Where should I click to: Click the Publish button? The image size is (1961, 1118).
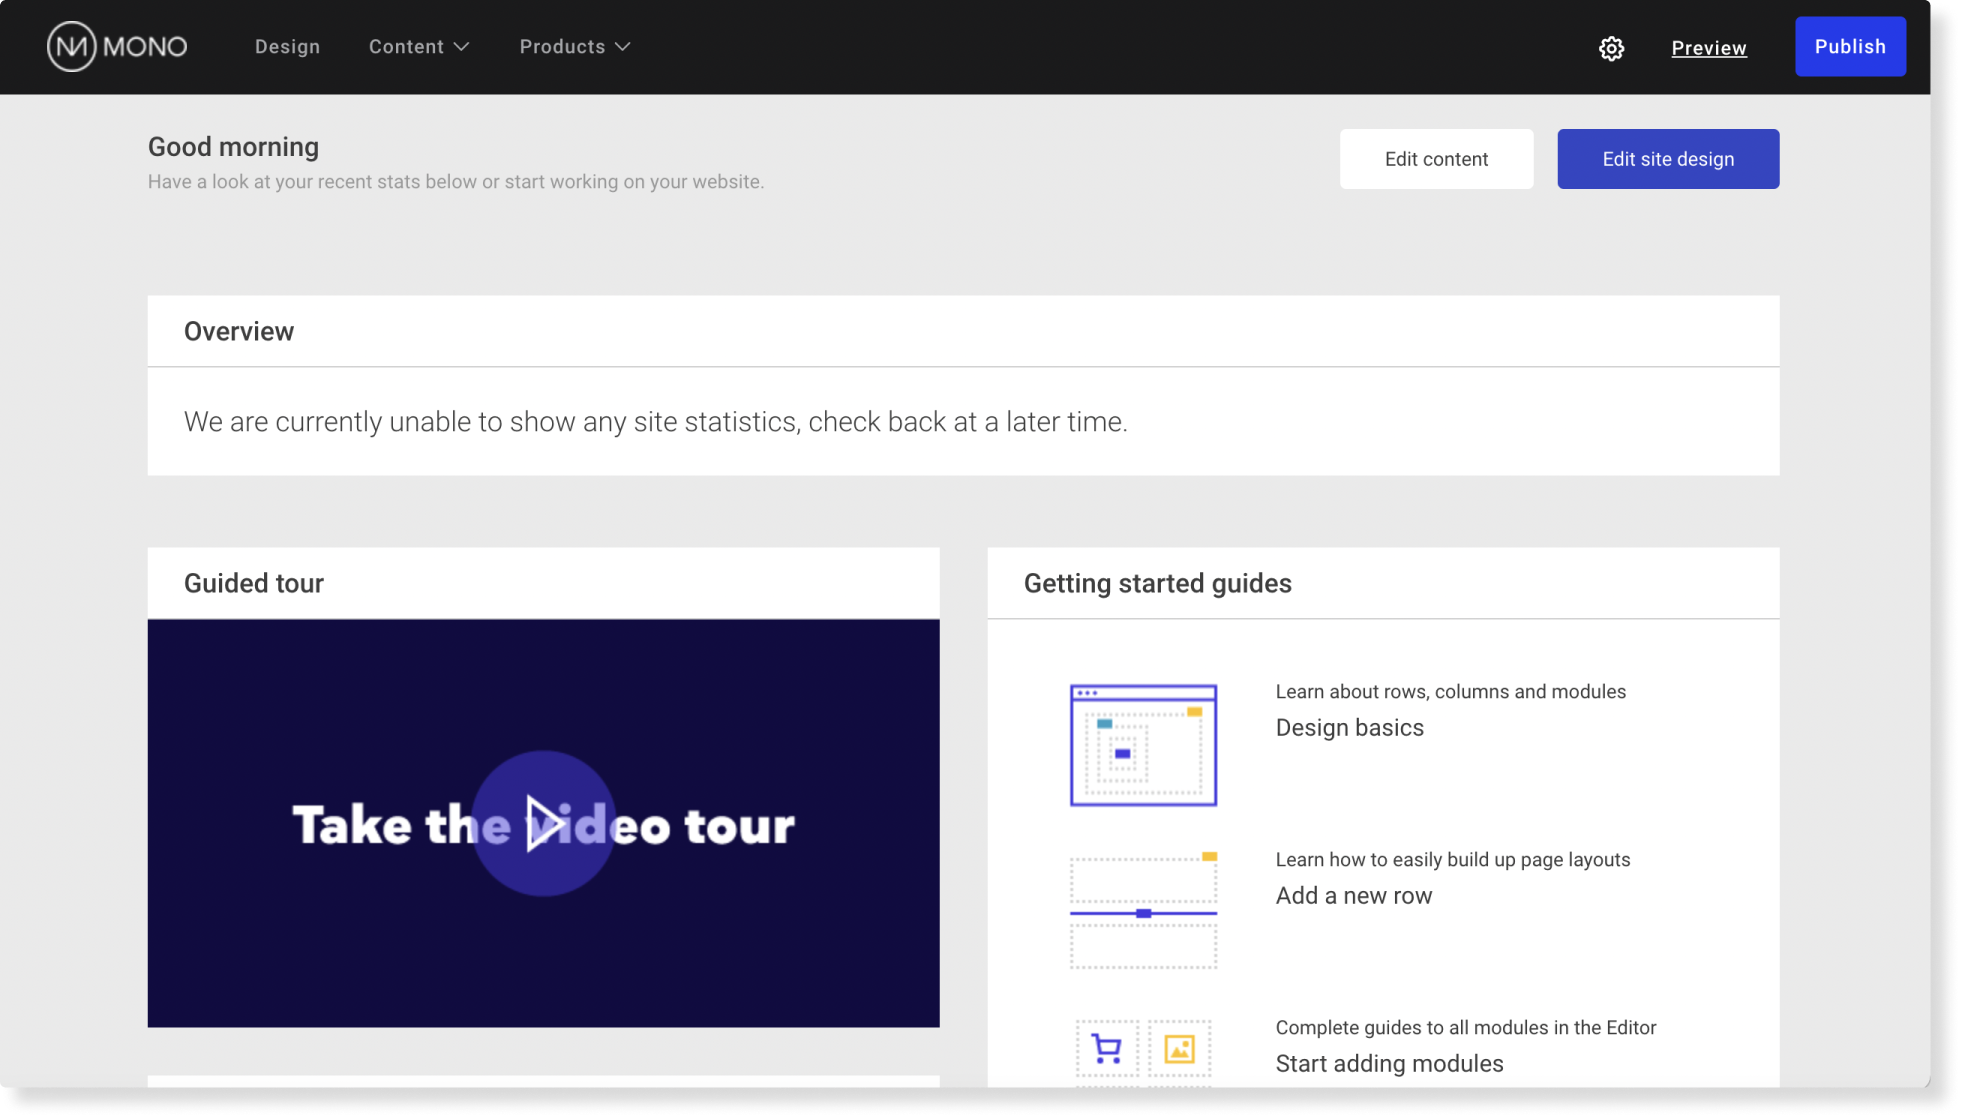tap(1851, 46)
